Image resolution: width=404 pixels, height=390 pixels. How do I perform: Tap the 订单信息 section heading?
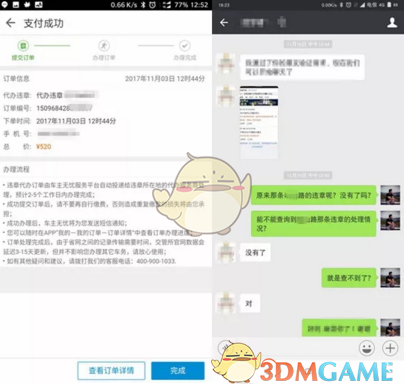click(x=16, y=79)
